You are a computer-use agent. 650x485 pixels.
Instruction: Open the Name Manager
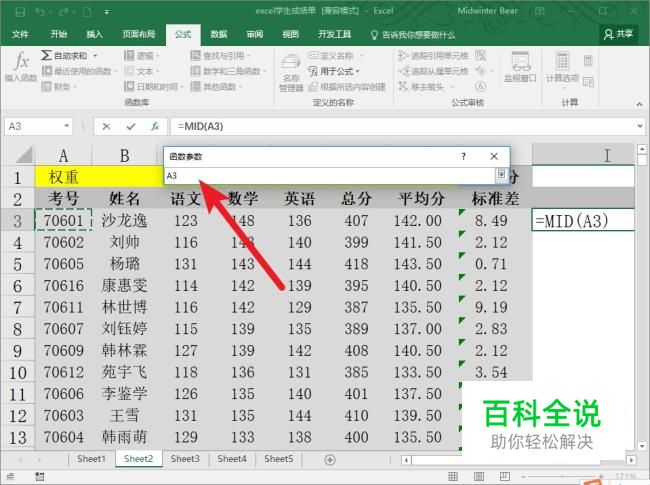pyautogui.click(x=291, y=73)
